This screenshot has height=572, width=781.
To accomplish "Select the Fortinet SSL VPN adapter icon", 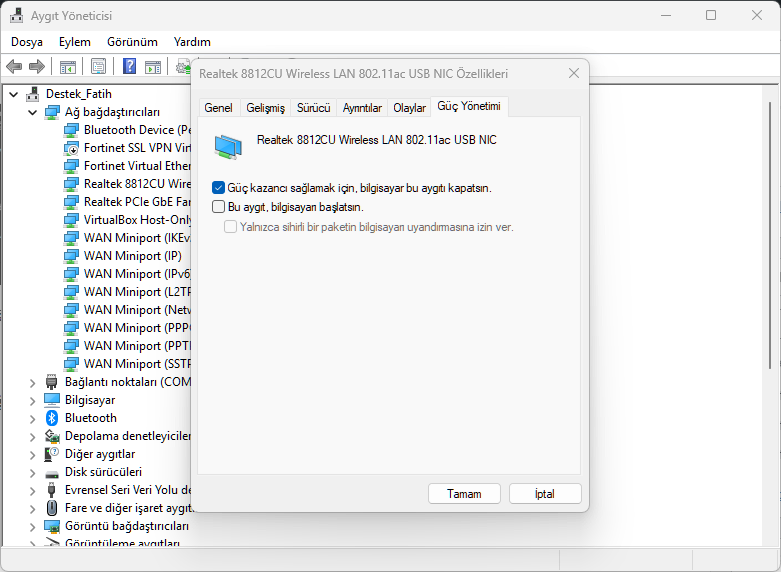I will (71, 148).
